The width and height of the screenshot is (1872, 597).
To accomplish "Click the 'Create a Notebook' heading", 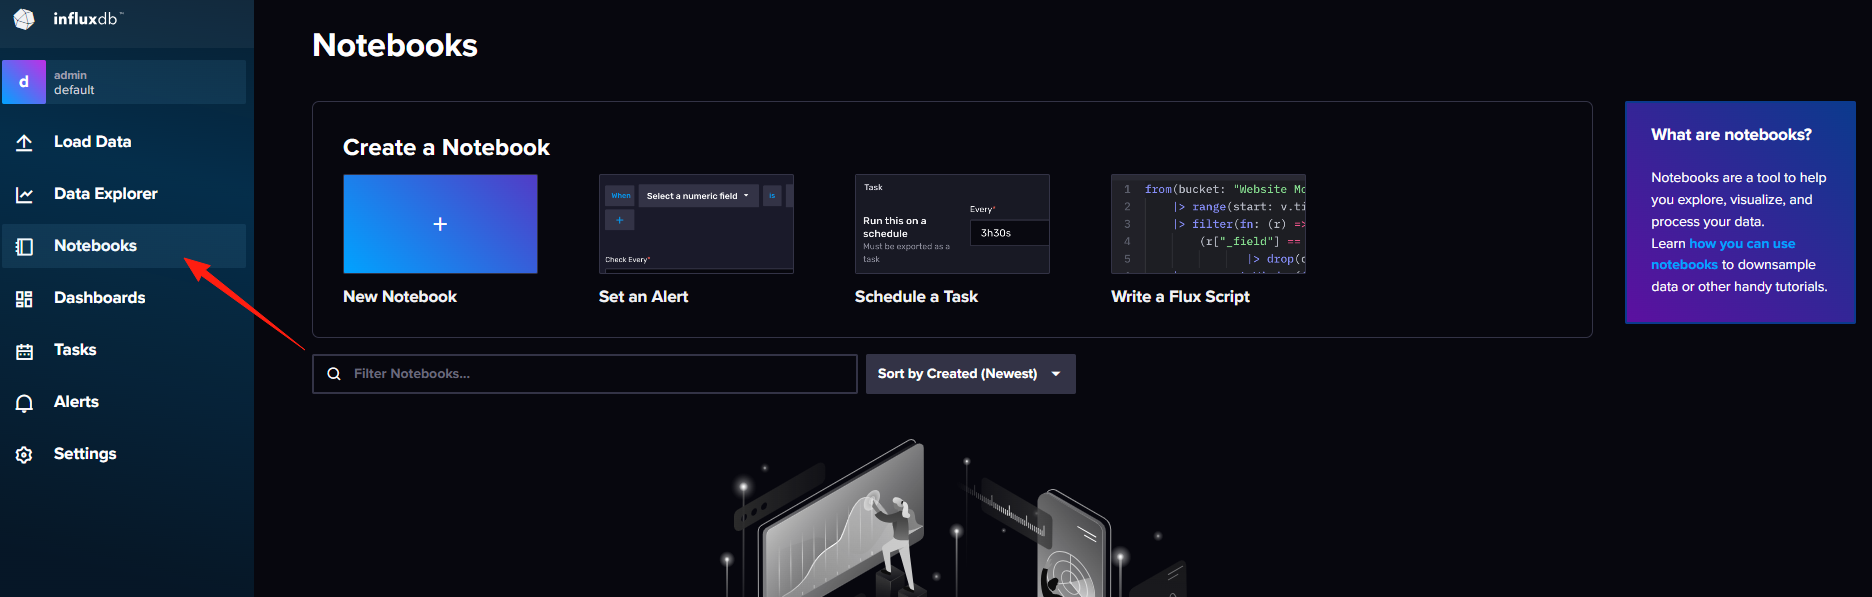I will (446, 148).
